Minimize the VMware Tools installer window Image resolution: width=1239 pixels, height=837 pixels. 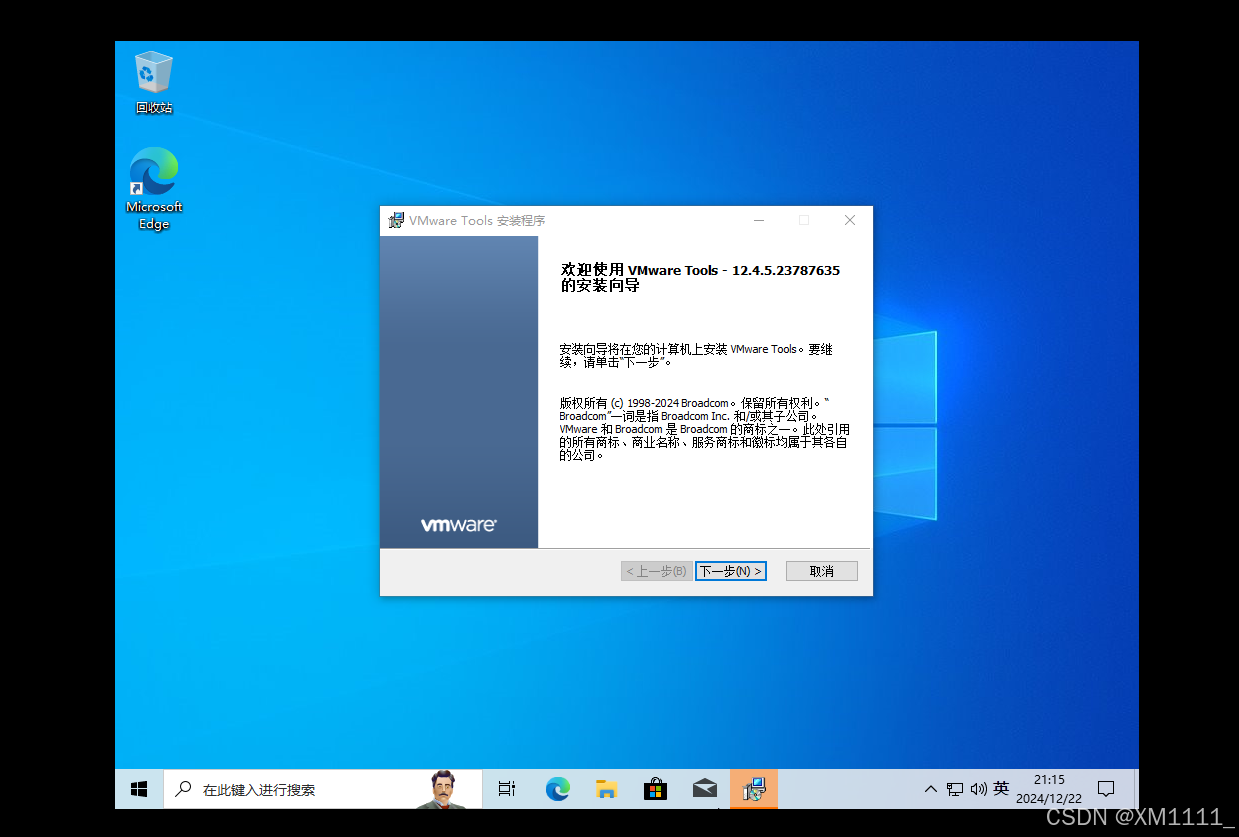pyautogui.click(x=759, y=220)
